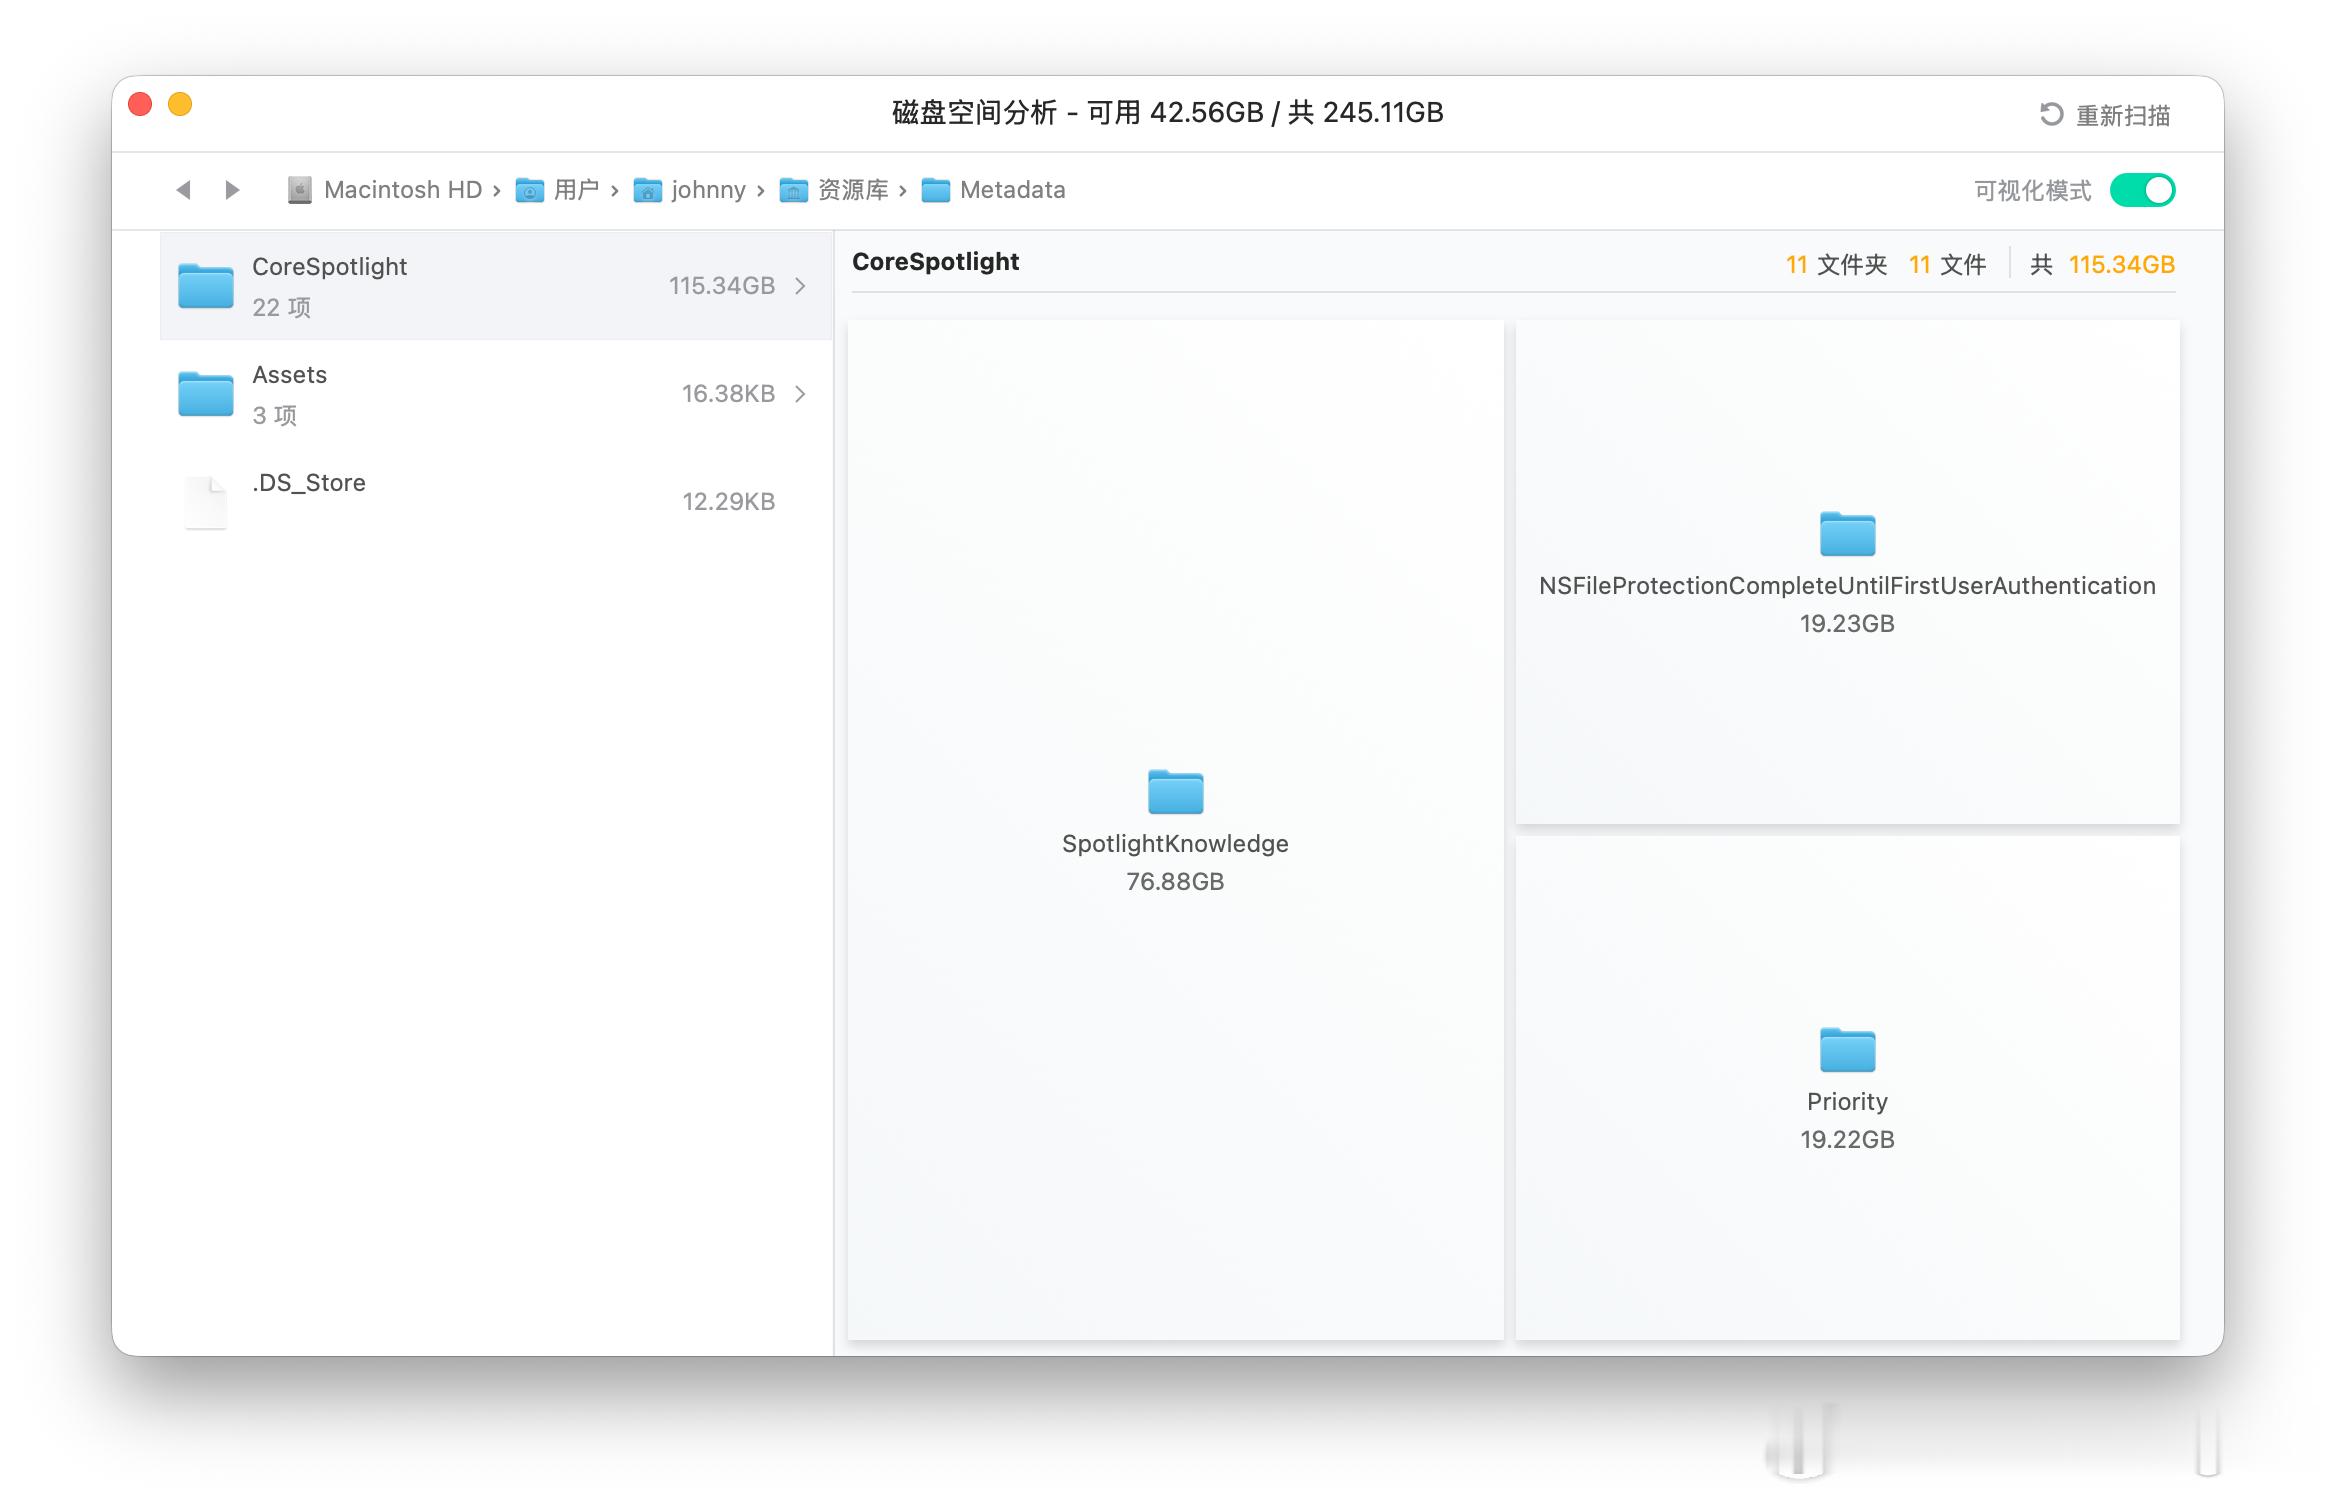
Task: Click the NSFileProtectionCompleteUntilFirstUserAuthentication folder icon
Action: [x=1847, y=534]
